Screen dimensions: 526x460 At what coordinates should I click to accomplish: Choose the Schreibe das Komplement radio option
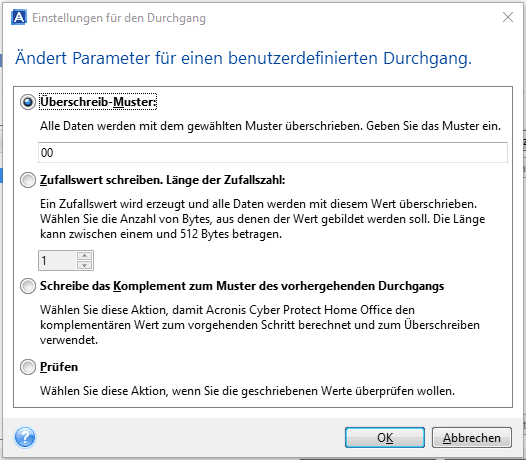click(28, 286)
